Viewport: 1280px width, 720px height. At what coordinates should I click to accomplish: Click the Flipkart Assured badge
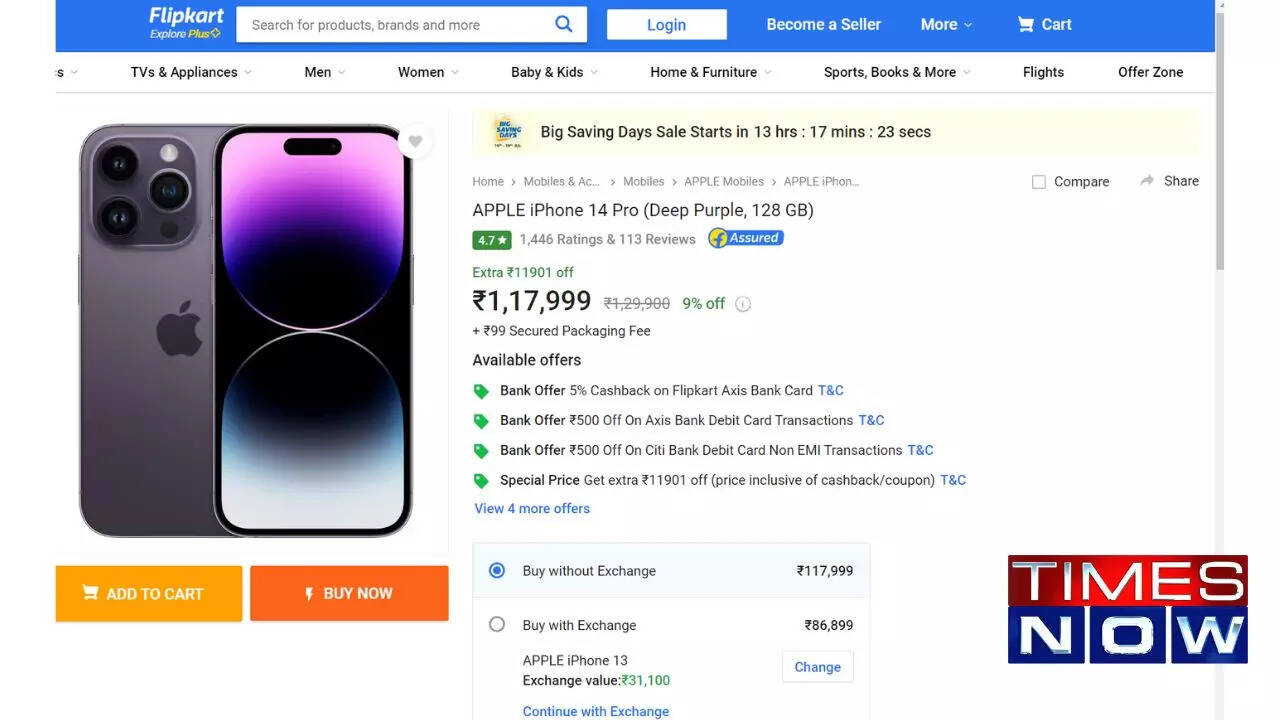745,238
